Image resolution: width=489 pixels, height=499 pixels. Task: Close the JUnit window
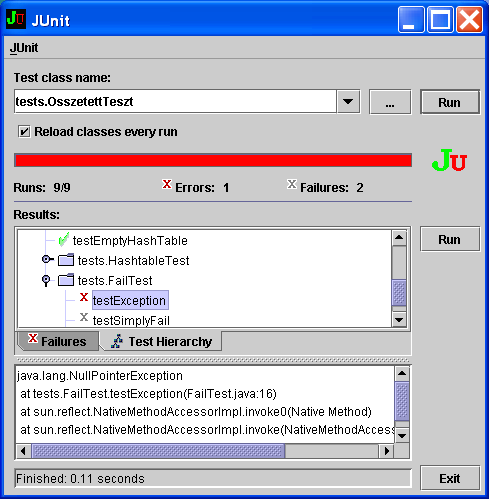pyautogui.click(x=469, y=20)
